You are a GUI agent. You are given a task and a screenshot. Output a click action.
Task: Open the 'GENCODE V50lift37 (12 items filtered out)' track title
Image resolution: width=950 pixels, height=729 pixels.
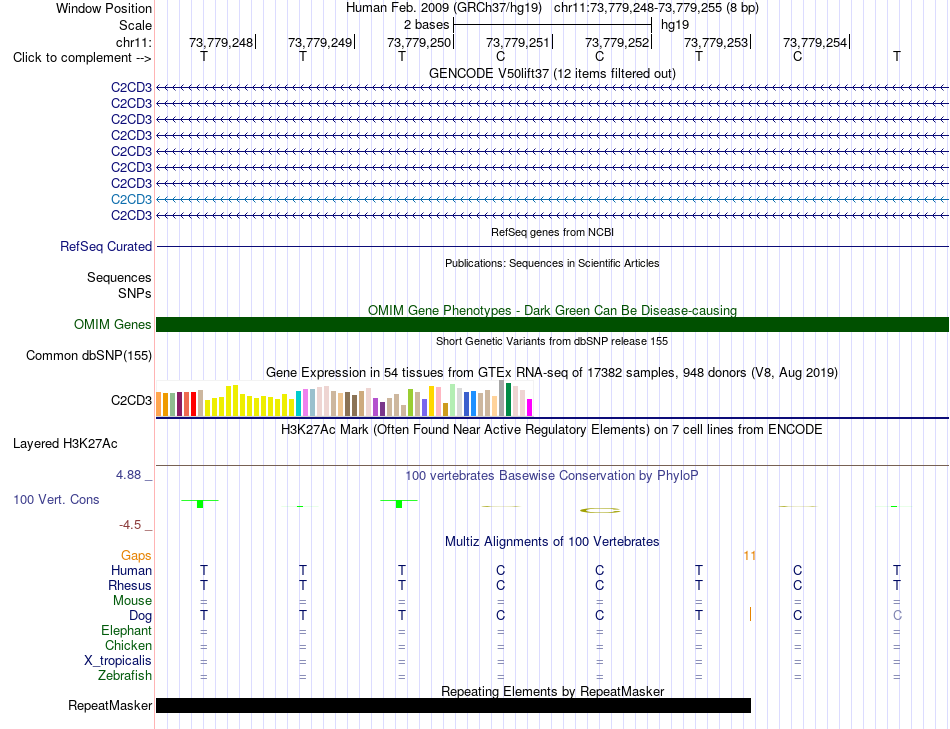[x=552, y=73]
